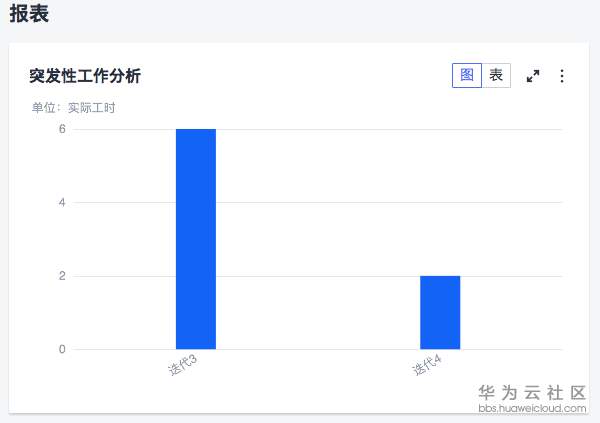Select the blue bar for 迭代4

pos(440,312)
